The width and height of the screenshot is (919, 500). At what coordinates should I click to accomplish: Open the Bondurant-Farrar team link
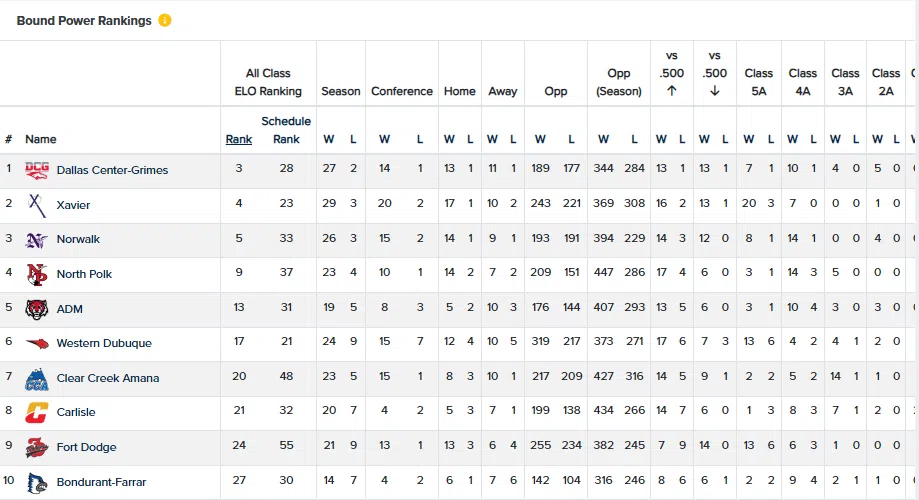coord(101,483)
